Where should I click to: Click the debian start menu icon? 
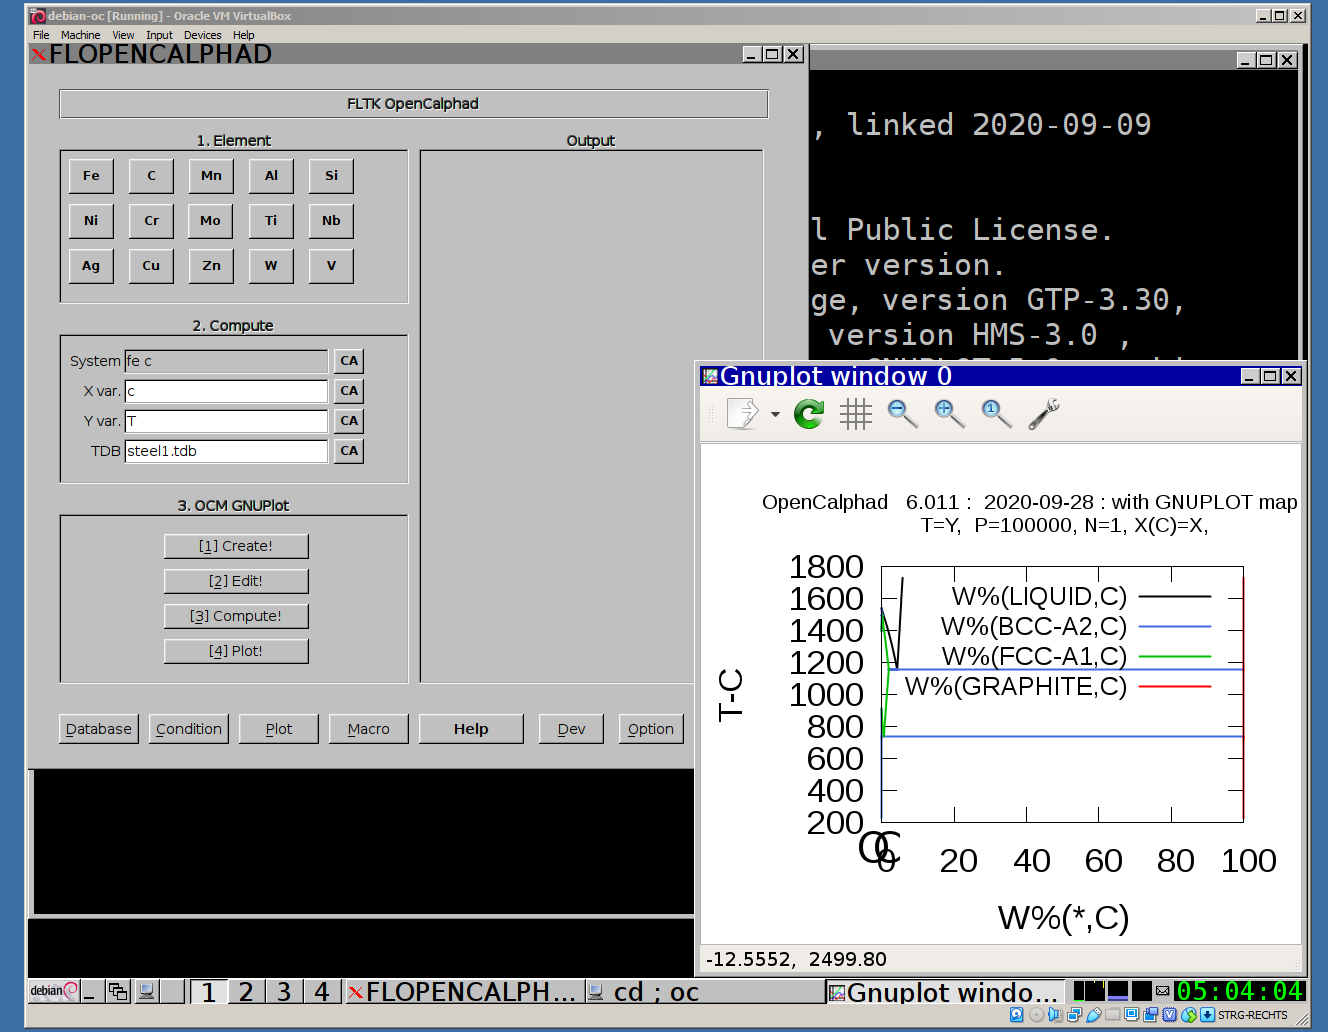tap(53, 991)
